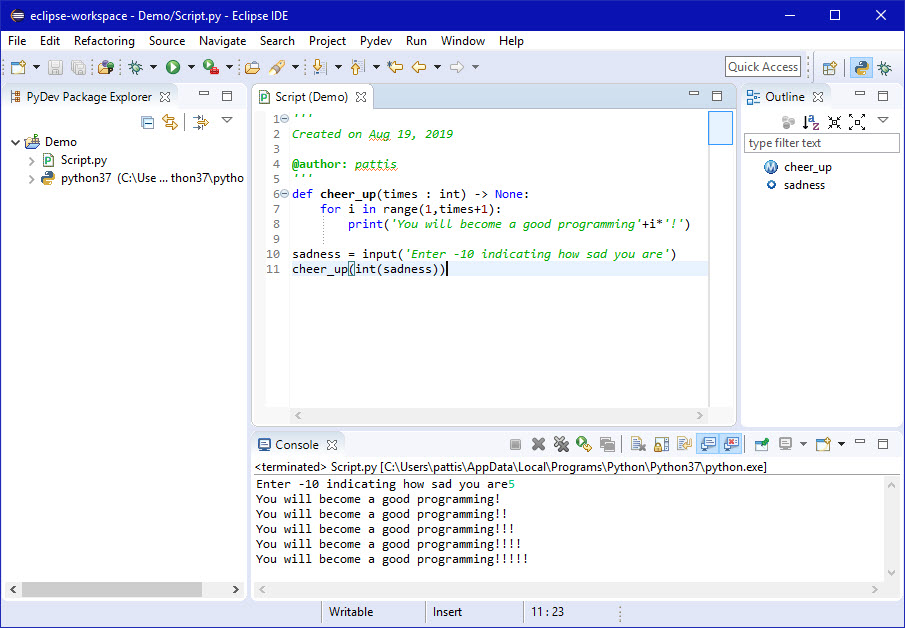Image resolution: width=905 pixels, height=628 pixels.
Task: Collapse the Demo project tree node
Action: pyautogui.click(x=15, y=142)
